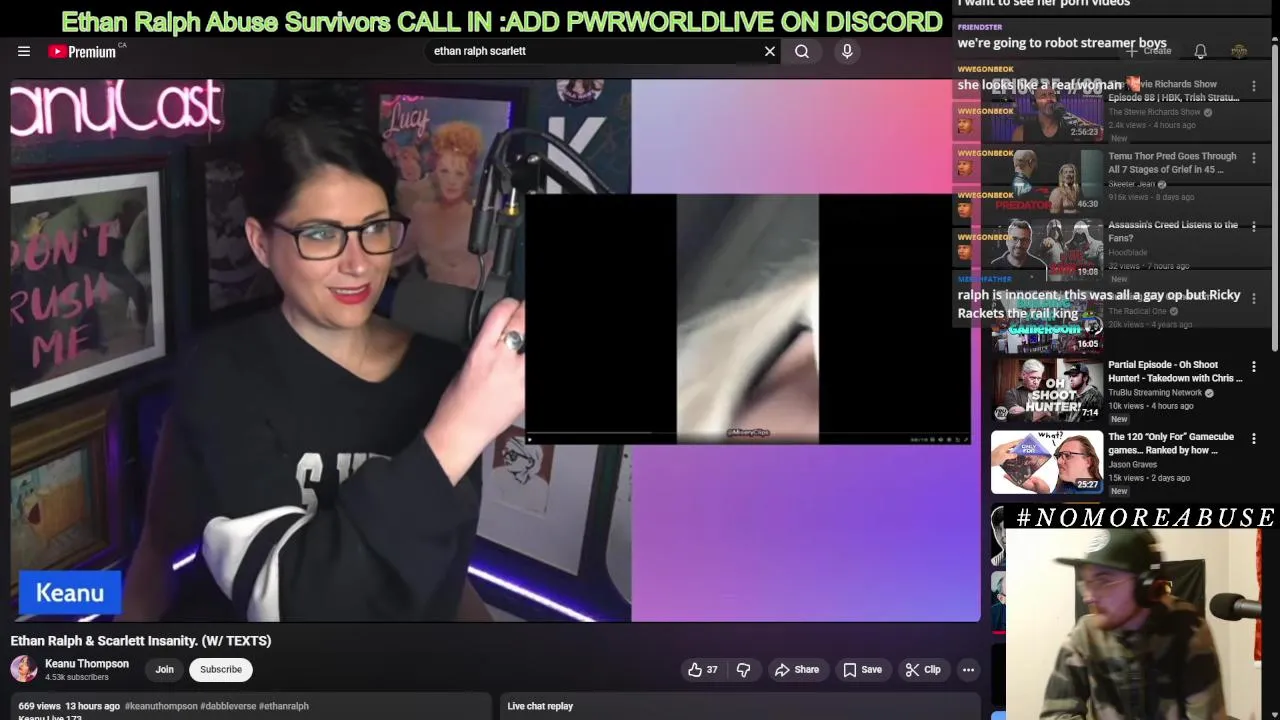Open options menu for Temu Thor video
Image resolution: width=1280 pixels, height=720 pixels.
click(1254, 158)
